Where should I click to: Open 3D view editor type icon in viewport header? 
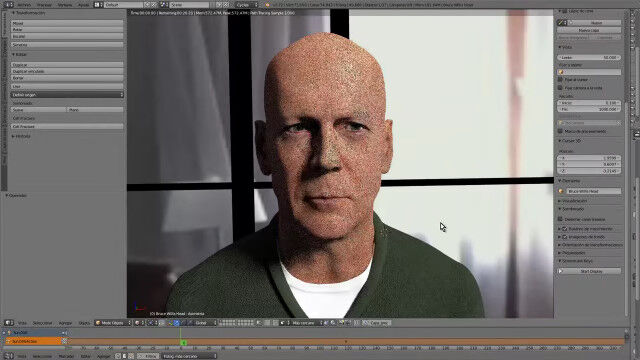click(x=9, y=322)
